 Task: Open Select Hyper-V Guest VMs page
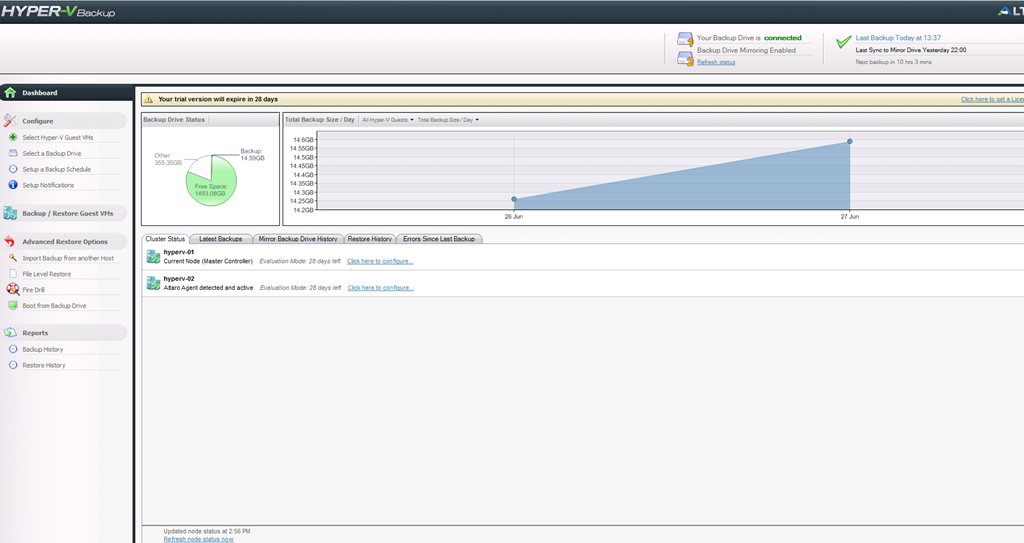[57, 138]
